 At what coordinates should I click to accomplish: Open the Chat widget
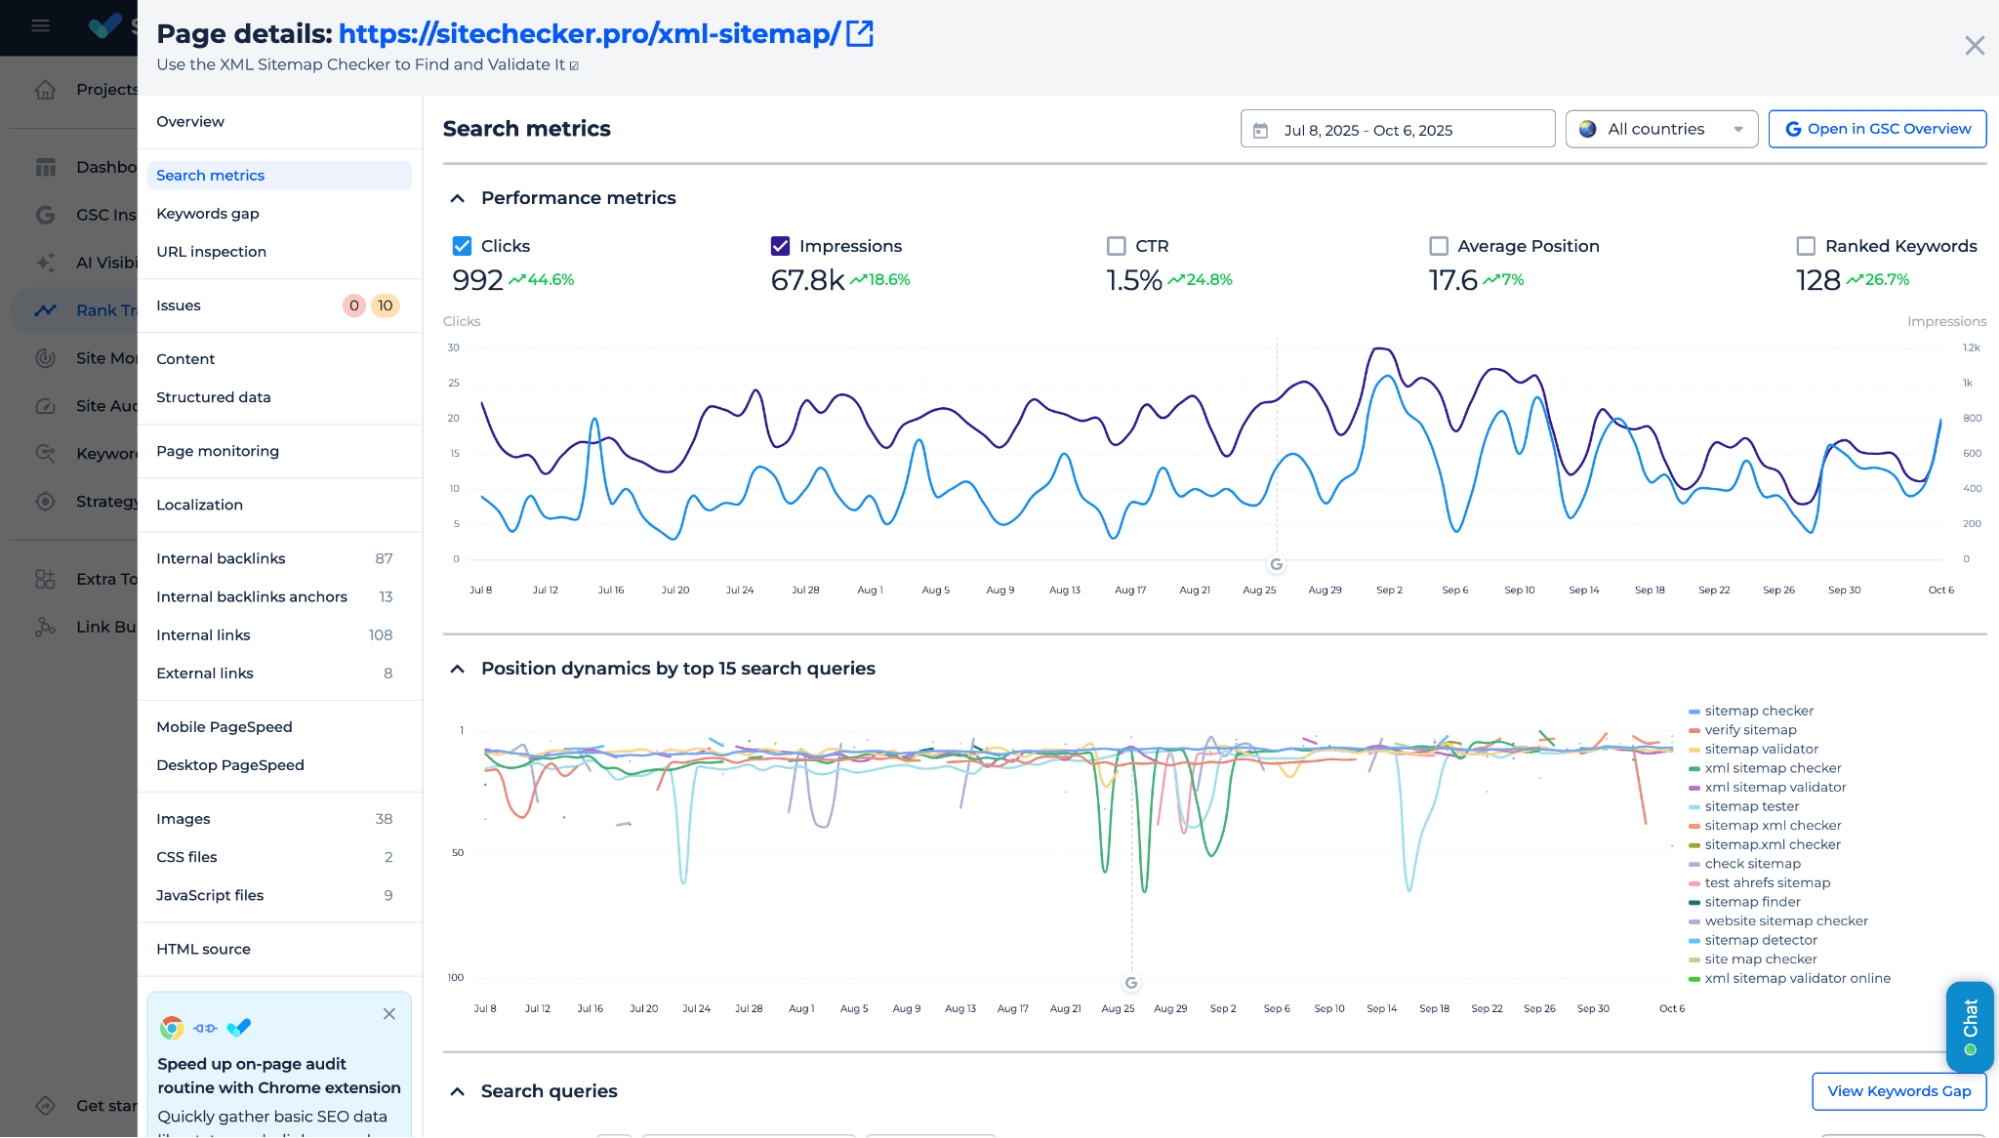click(1969, 1026)
